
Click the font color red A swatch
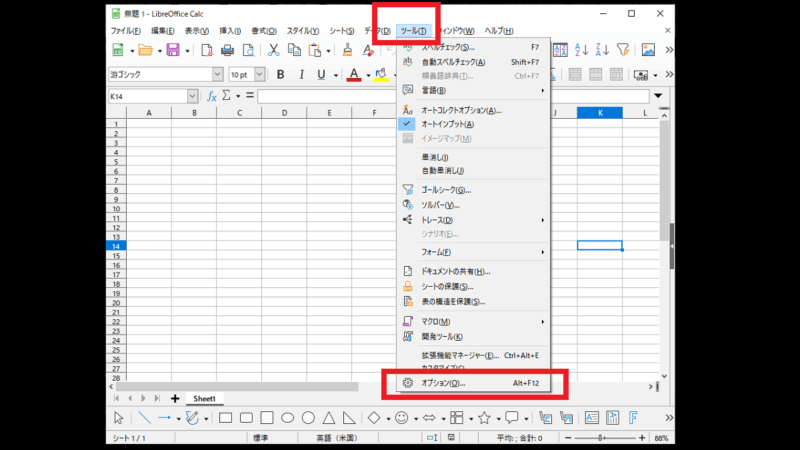pyautogui.click(x=354, y=75)
